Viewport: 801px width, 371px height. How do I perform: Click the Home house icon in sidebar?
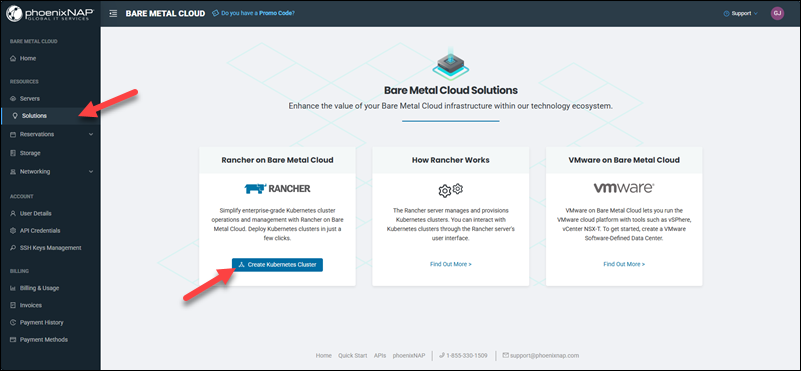(13, 59)
